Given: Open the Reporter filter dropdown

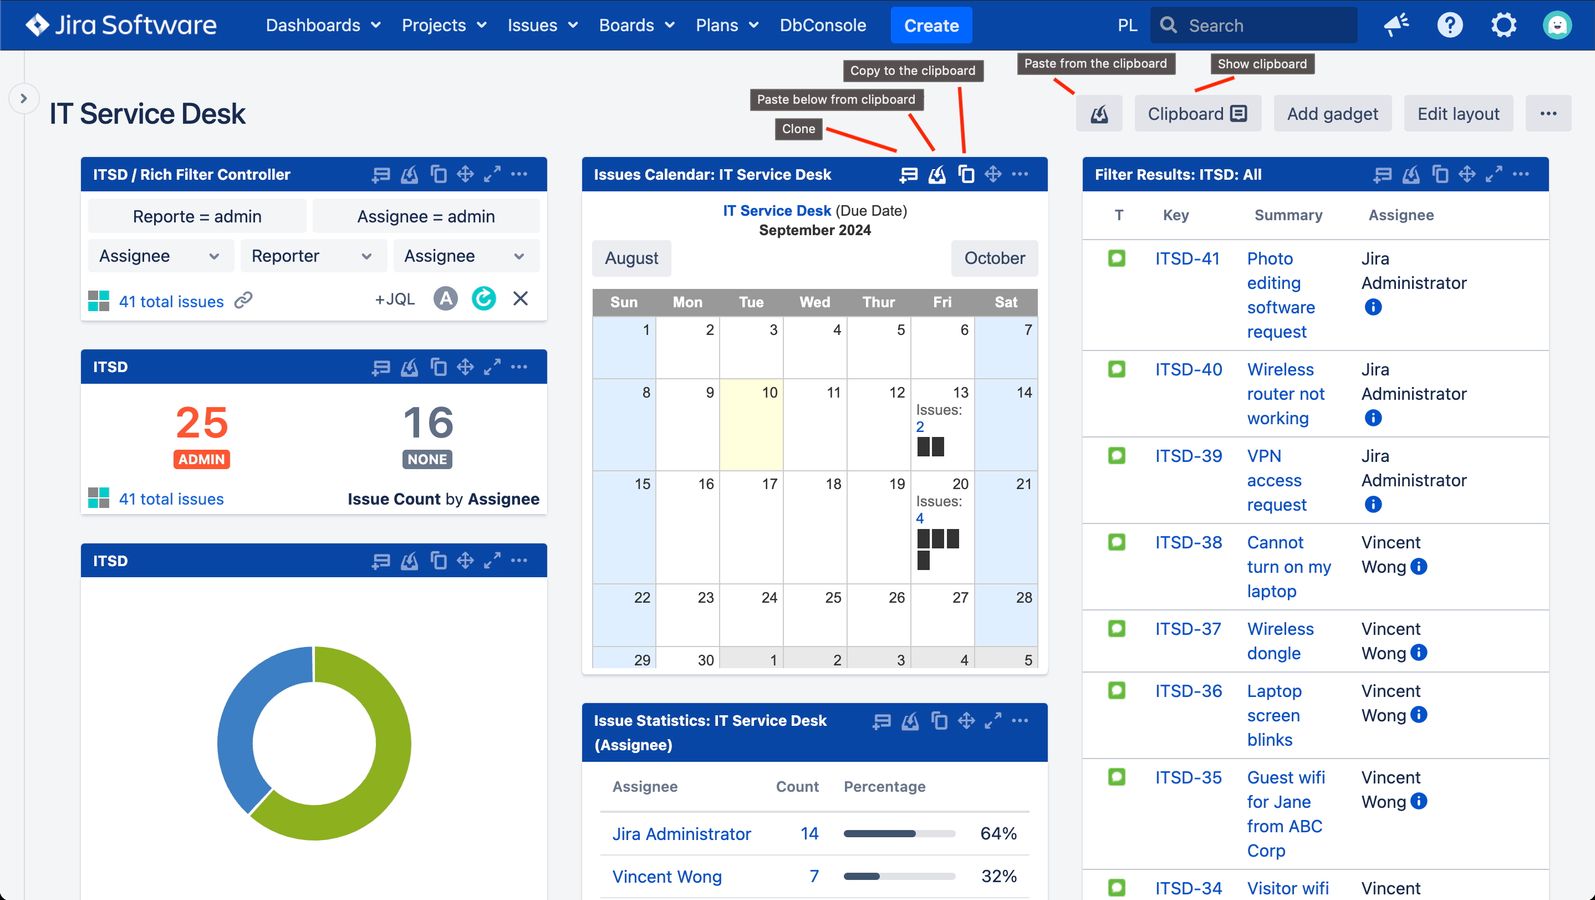Looking at the screenshot, I should point(312,256).
